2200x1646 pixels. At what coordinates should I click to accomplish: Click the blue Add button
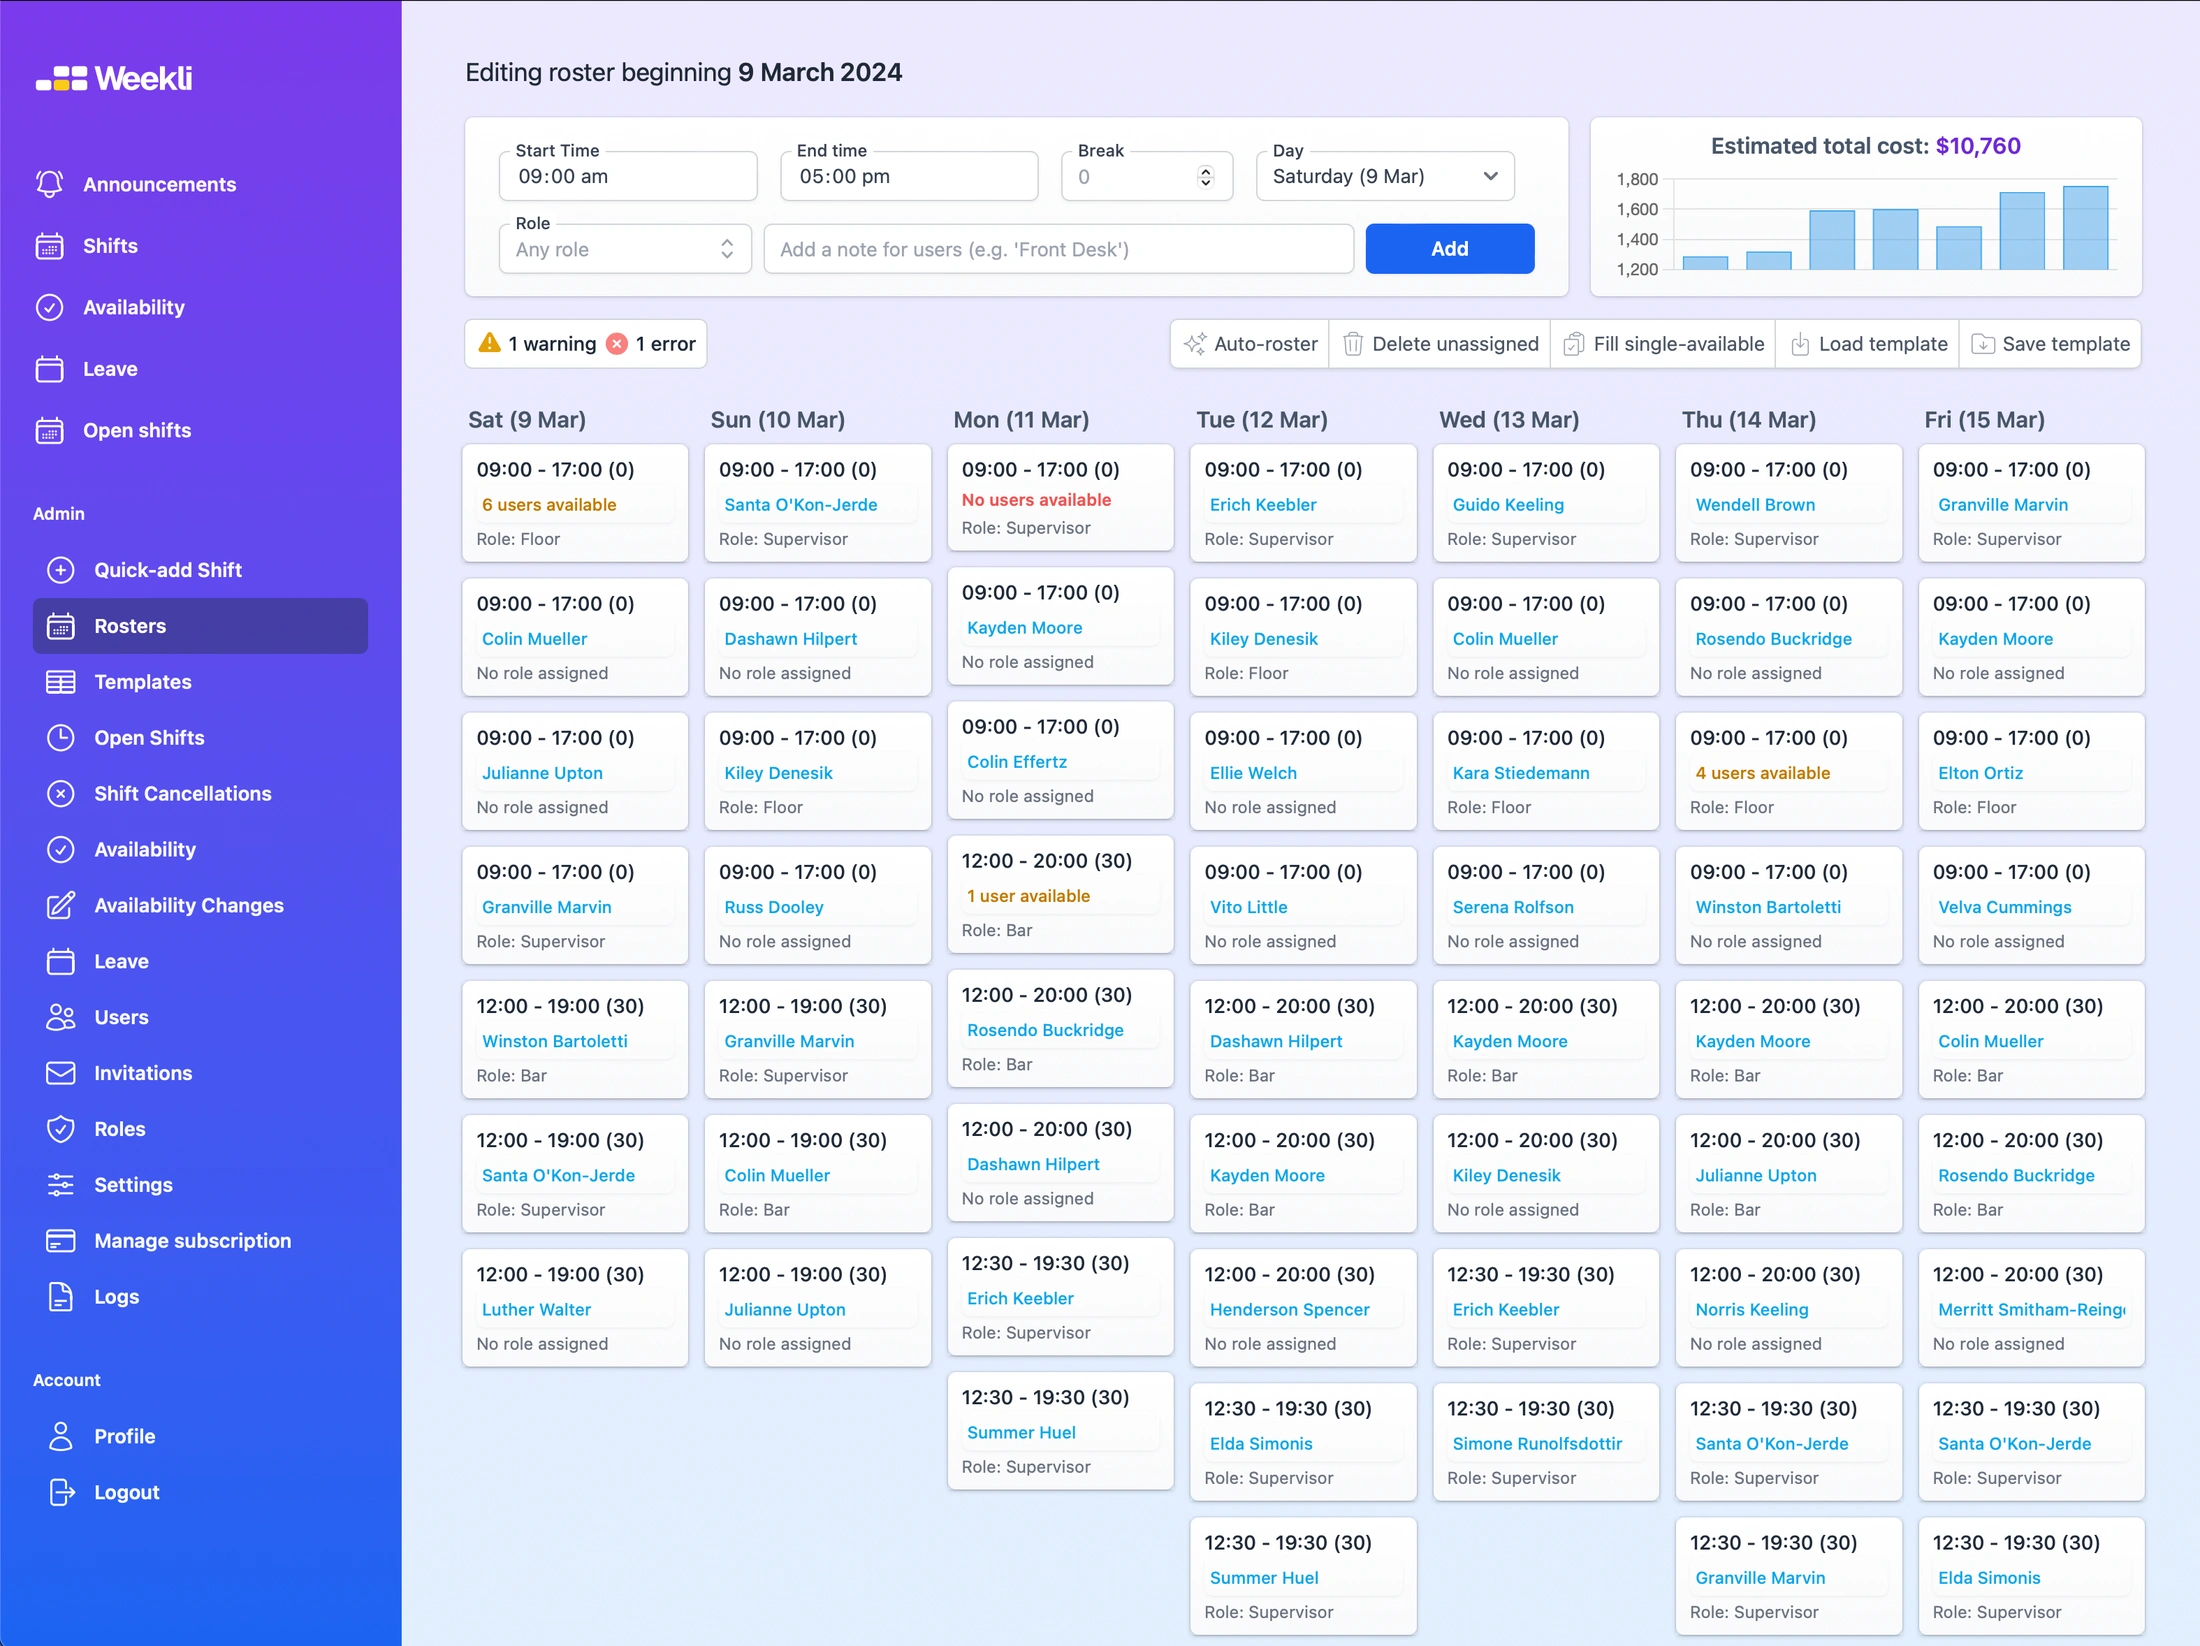[x=1450, y=249]
